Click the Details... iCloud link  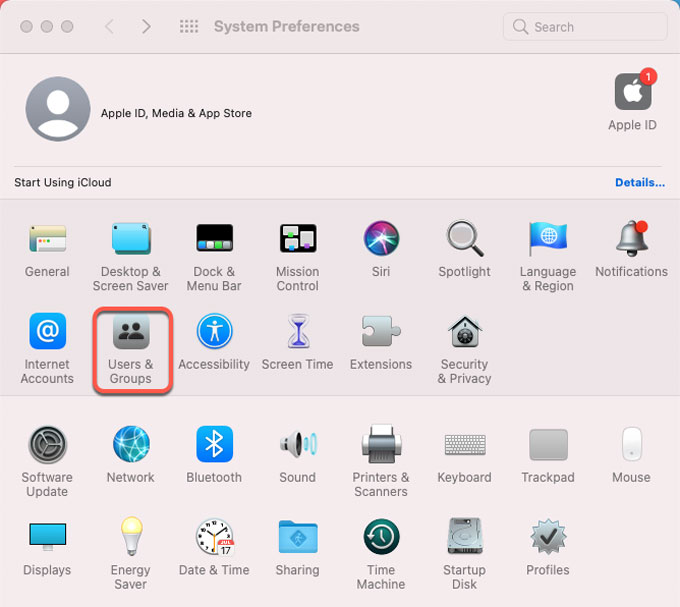(639, 183)
